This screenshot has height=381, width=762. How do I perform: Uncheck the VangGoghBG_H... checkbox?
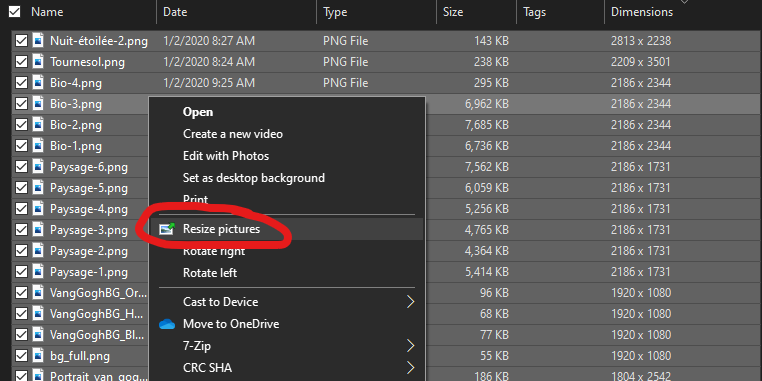pyautogui.click(x=21, y=314)
